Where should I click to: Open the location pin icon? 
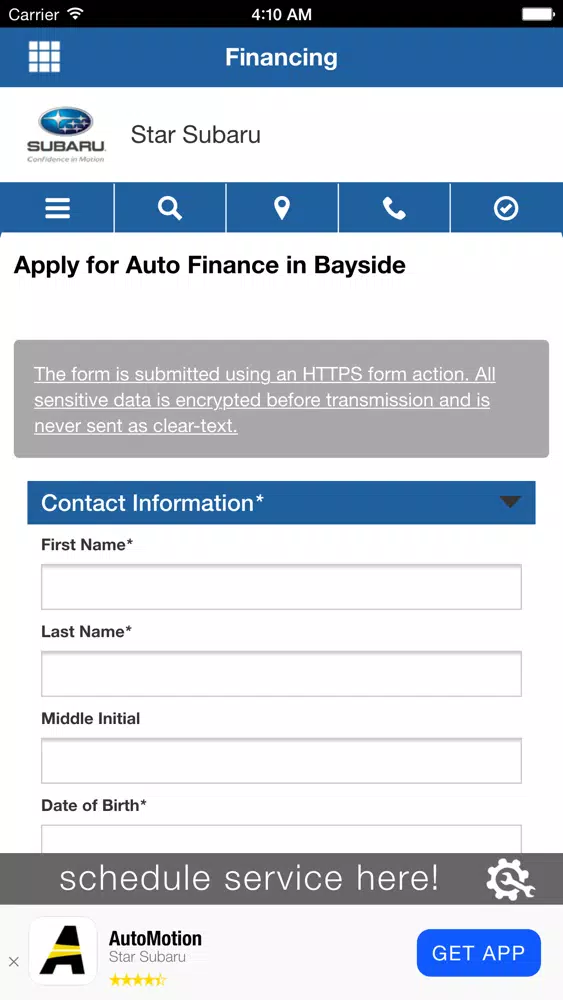[282, 208]
